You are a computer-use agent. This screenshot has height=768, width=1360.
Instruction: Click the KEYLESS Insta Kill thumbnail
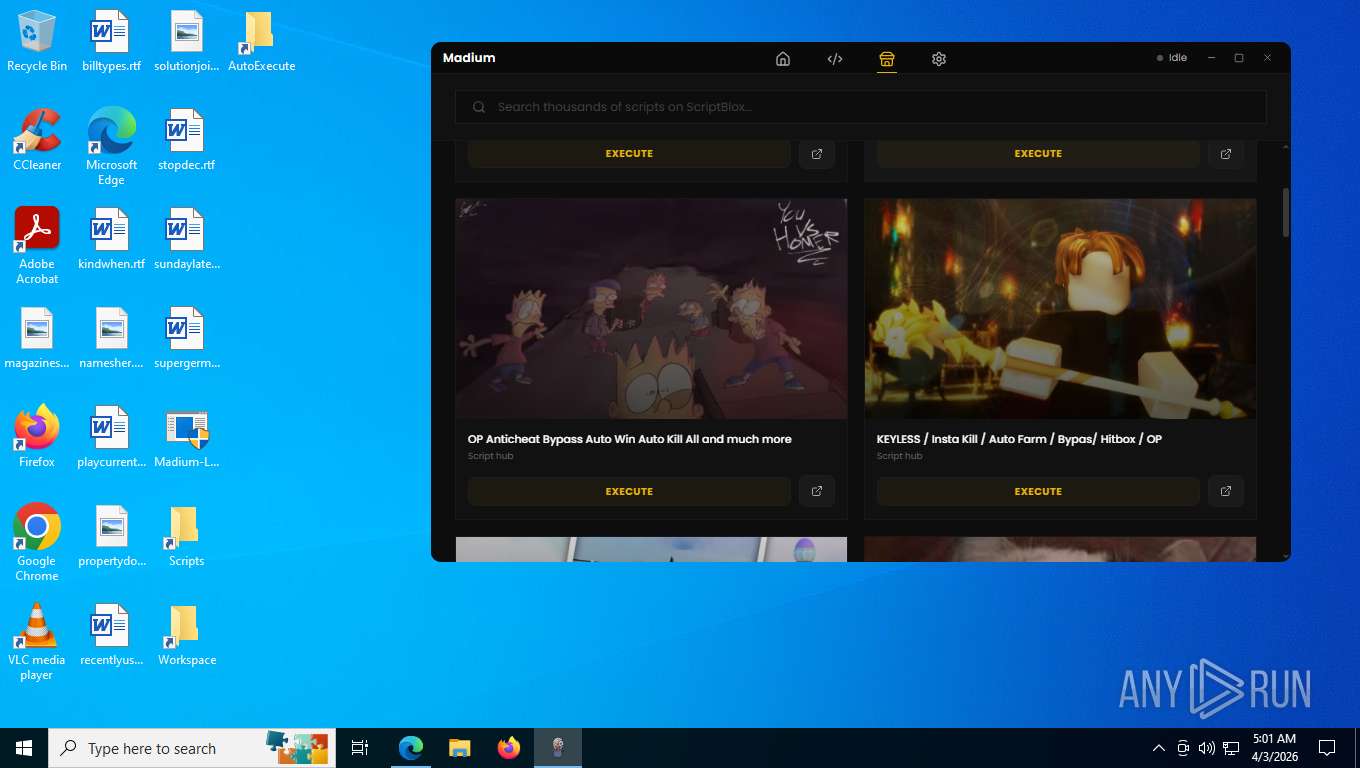1060,308
